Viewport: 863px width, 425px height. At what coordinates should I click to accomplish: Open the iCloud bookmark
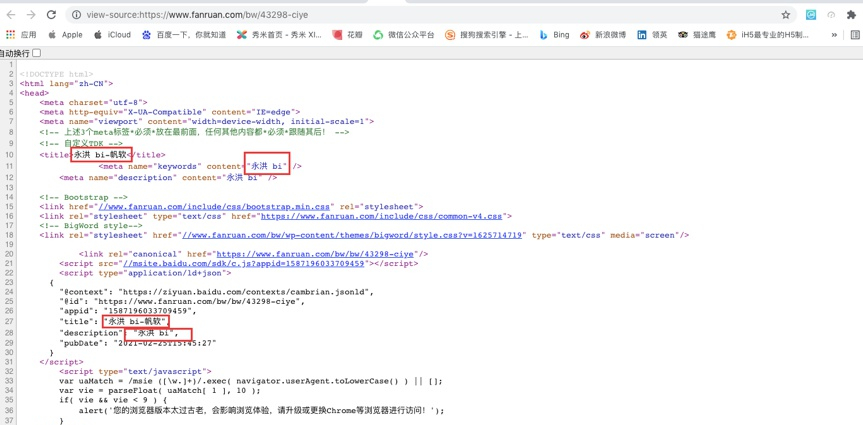(112, 35)
